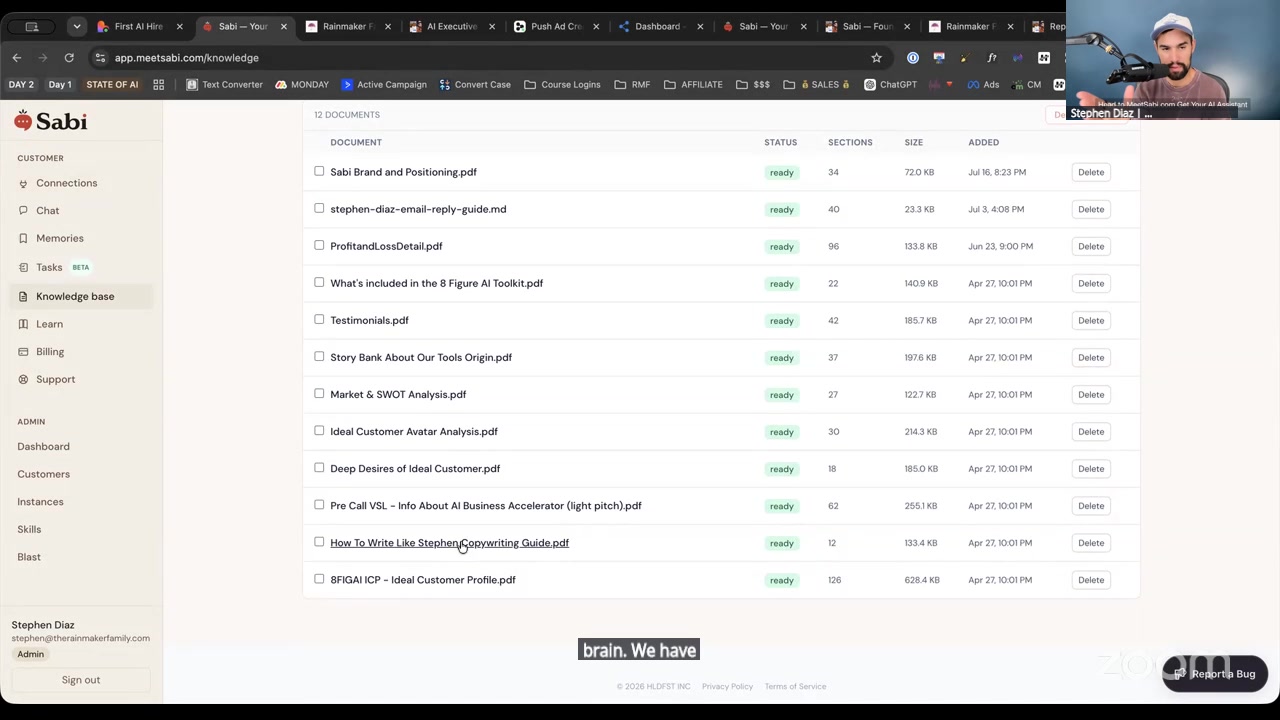Open Skills in the Admin sidebar

[x=29, y=529]
